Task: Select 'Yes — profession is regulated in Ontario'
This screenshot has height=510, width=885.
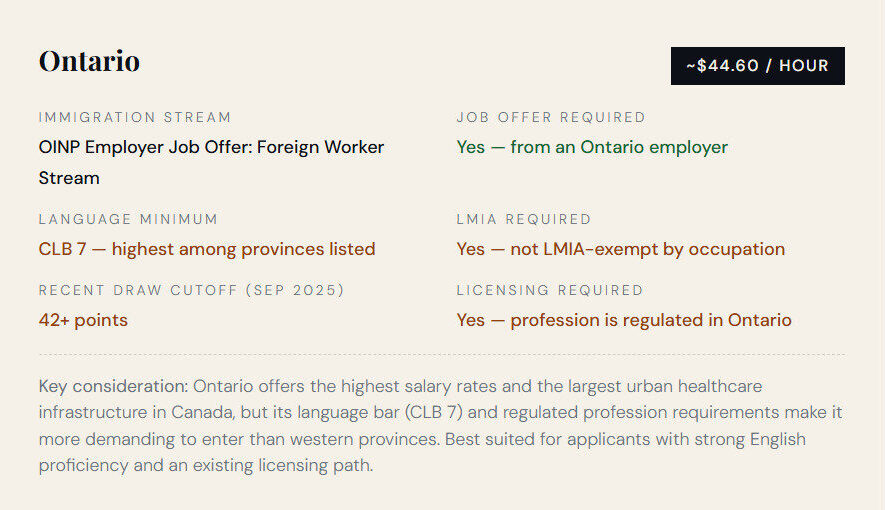Action: pyautogui.click(x=624, y=320)
